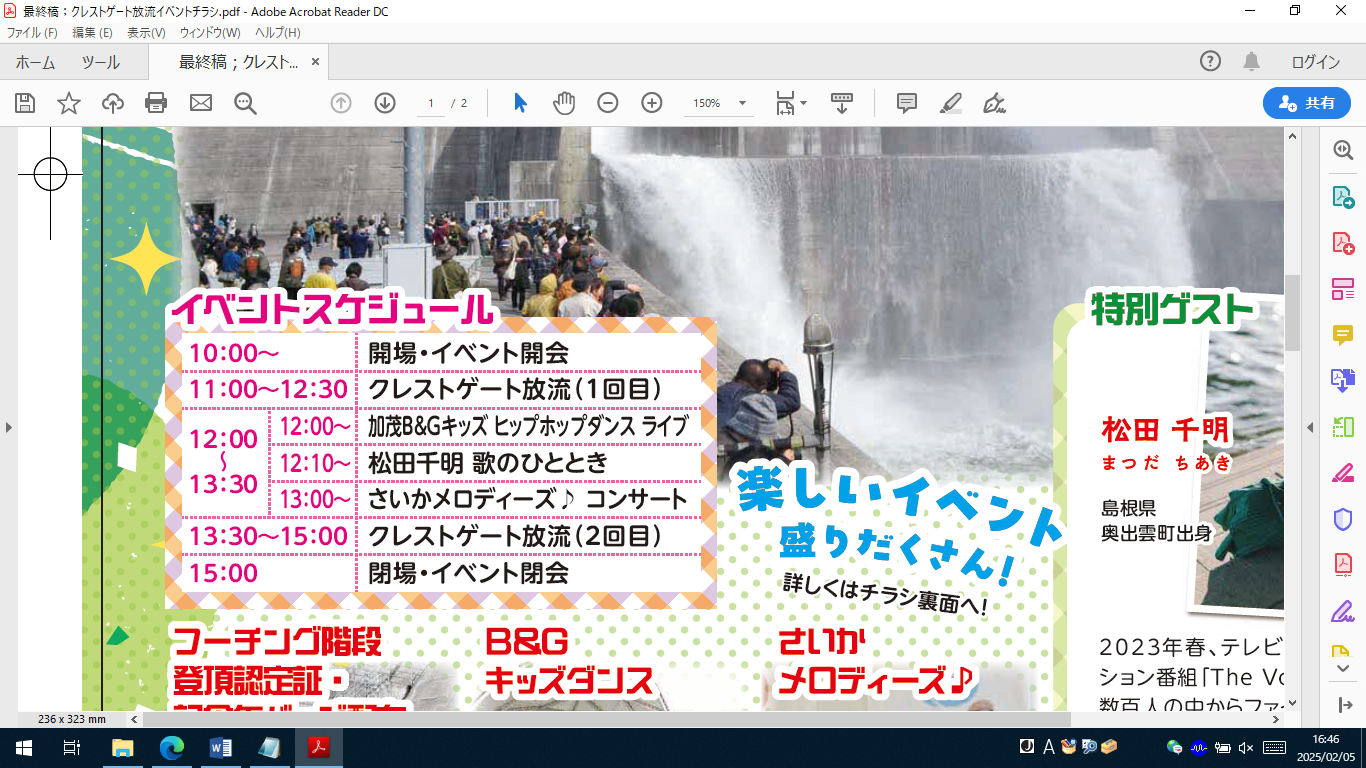This screenshot has width=1366, height=768.
Task: Go to next page arrow button
Action: pos(385,103)
